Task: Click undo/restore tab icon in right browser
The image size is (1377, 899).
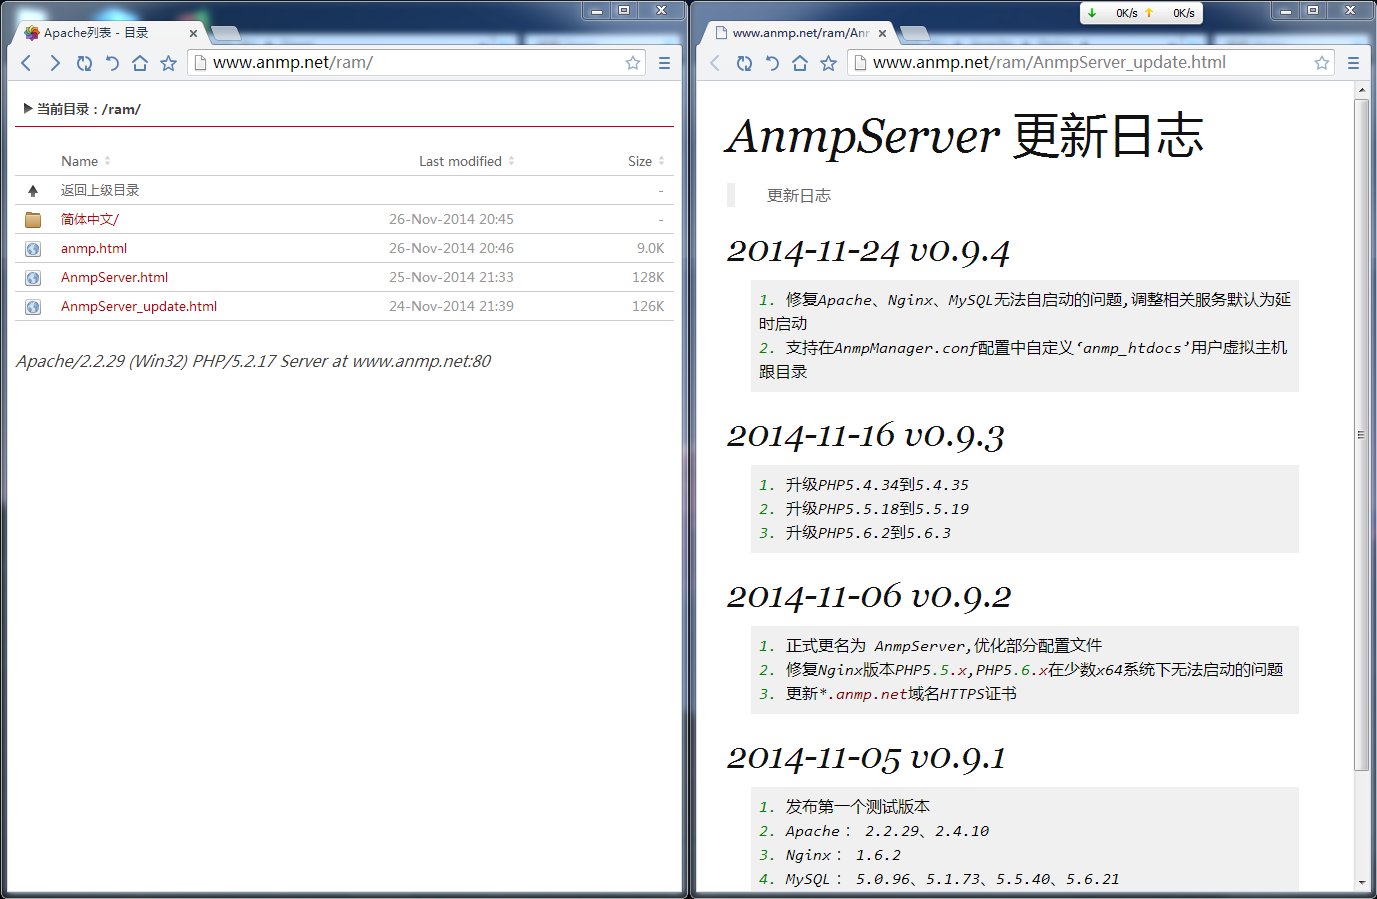Action: tap(772, 63)
